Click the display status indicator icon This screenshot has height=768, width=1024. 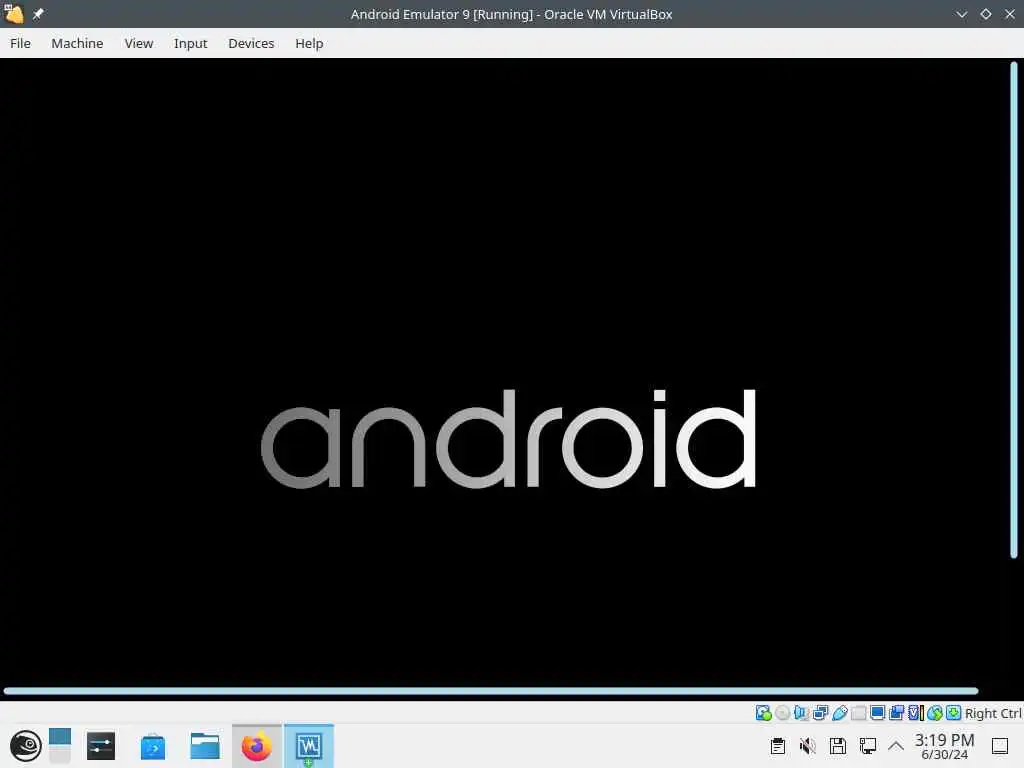(x=878, y=712)
